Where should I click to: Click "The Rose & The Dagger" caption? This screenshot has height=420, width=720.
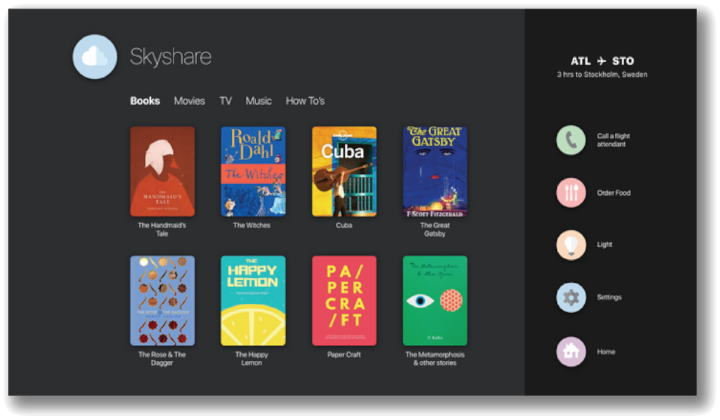162,358
